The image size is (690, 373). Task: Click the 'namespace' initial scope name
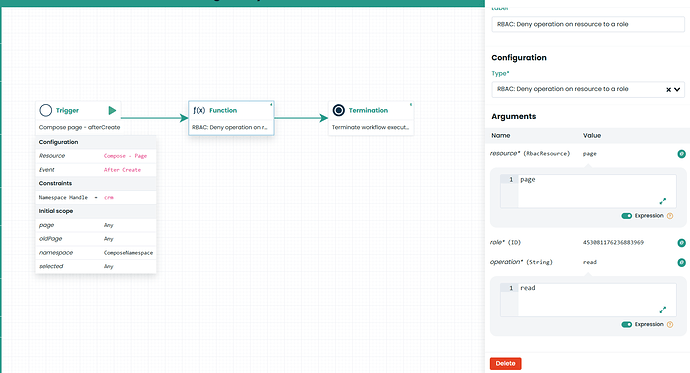[x=56, y=253]
